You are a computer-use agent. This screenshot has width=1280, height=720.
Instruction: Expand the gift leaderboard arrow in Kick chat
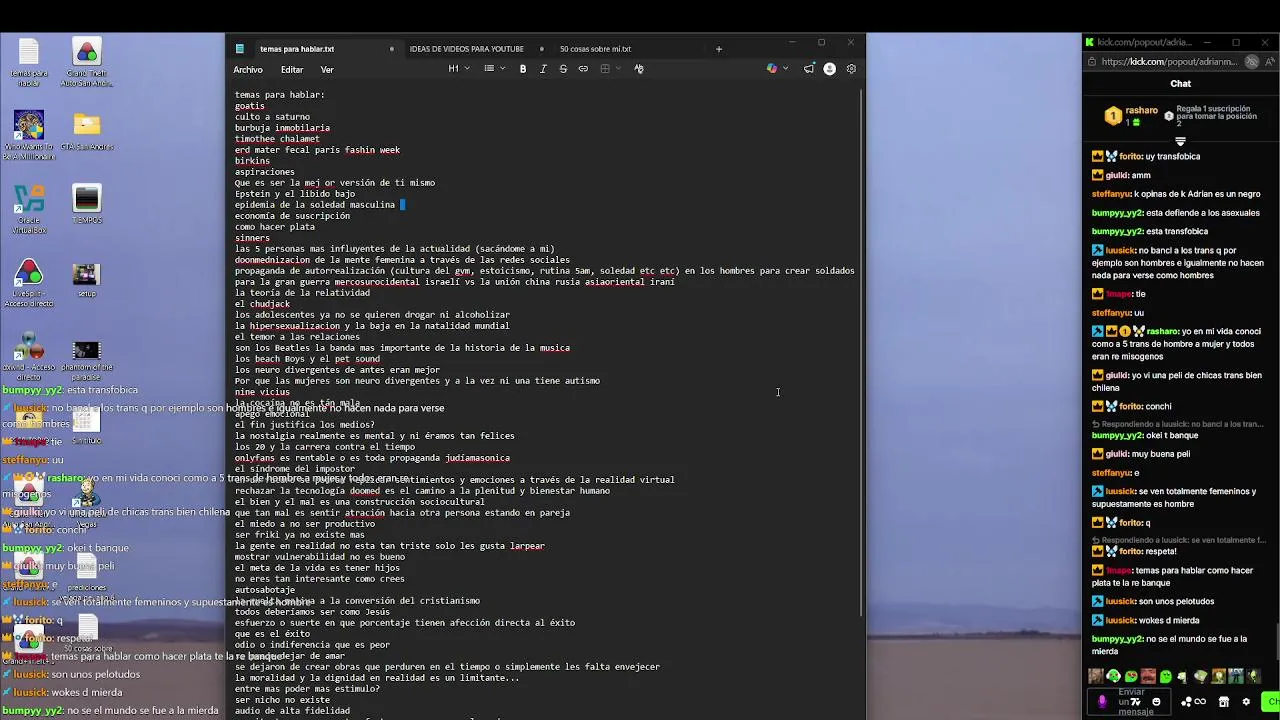[x=1180, y=141]
